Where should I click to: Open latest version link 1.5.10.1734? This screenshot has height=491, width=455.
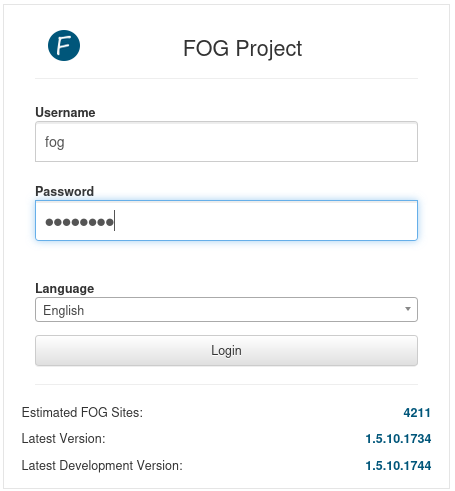pos(398,439)
